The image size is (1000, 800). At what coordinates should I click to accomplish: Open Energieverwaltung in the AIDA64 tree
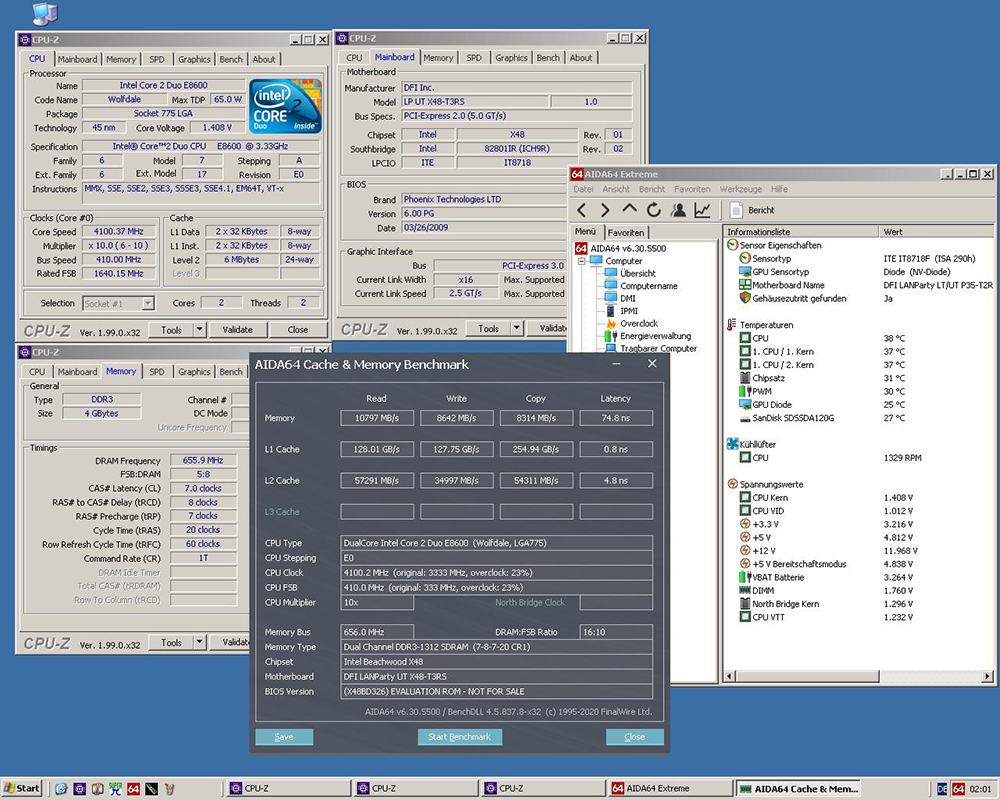(x=647, y=336)
